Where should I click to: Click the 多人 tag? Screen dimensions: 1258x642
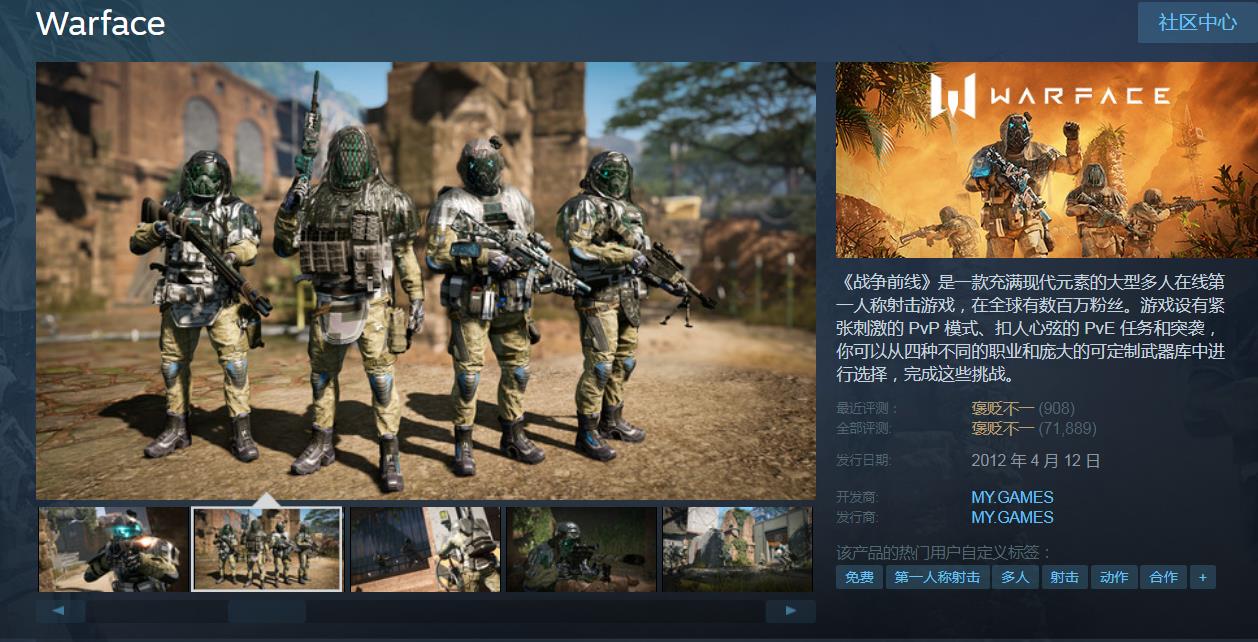[1015, 577]
